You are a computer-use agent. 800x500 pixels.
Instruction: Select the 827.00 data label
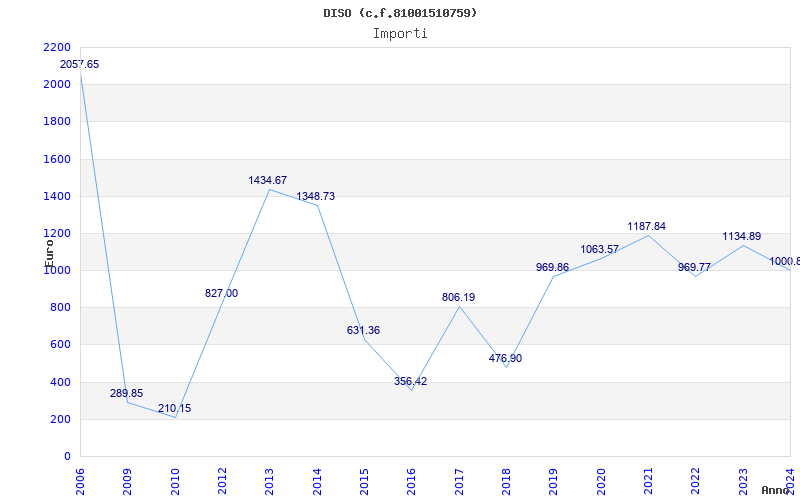(x=221, y=293)
